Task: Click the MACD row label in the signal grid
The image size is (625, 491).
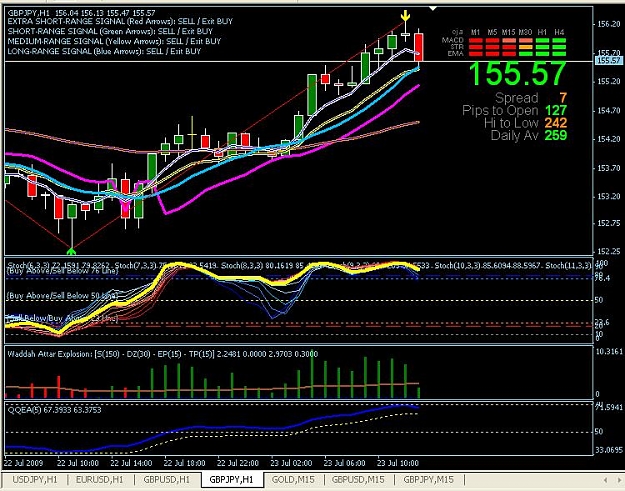Action: click(453, 40)
